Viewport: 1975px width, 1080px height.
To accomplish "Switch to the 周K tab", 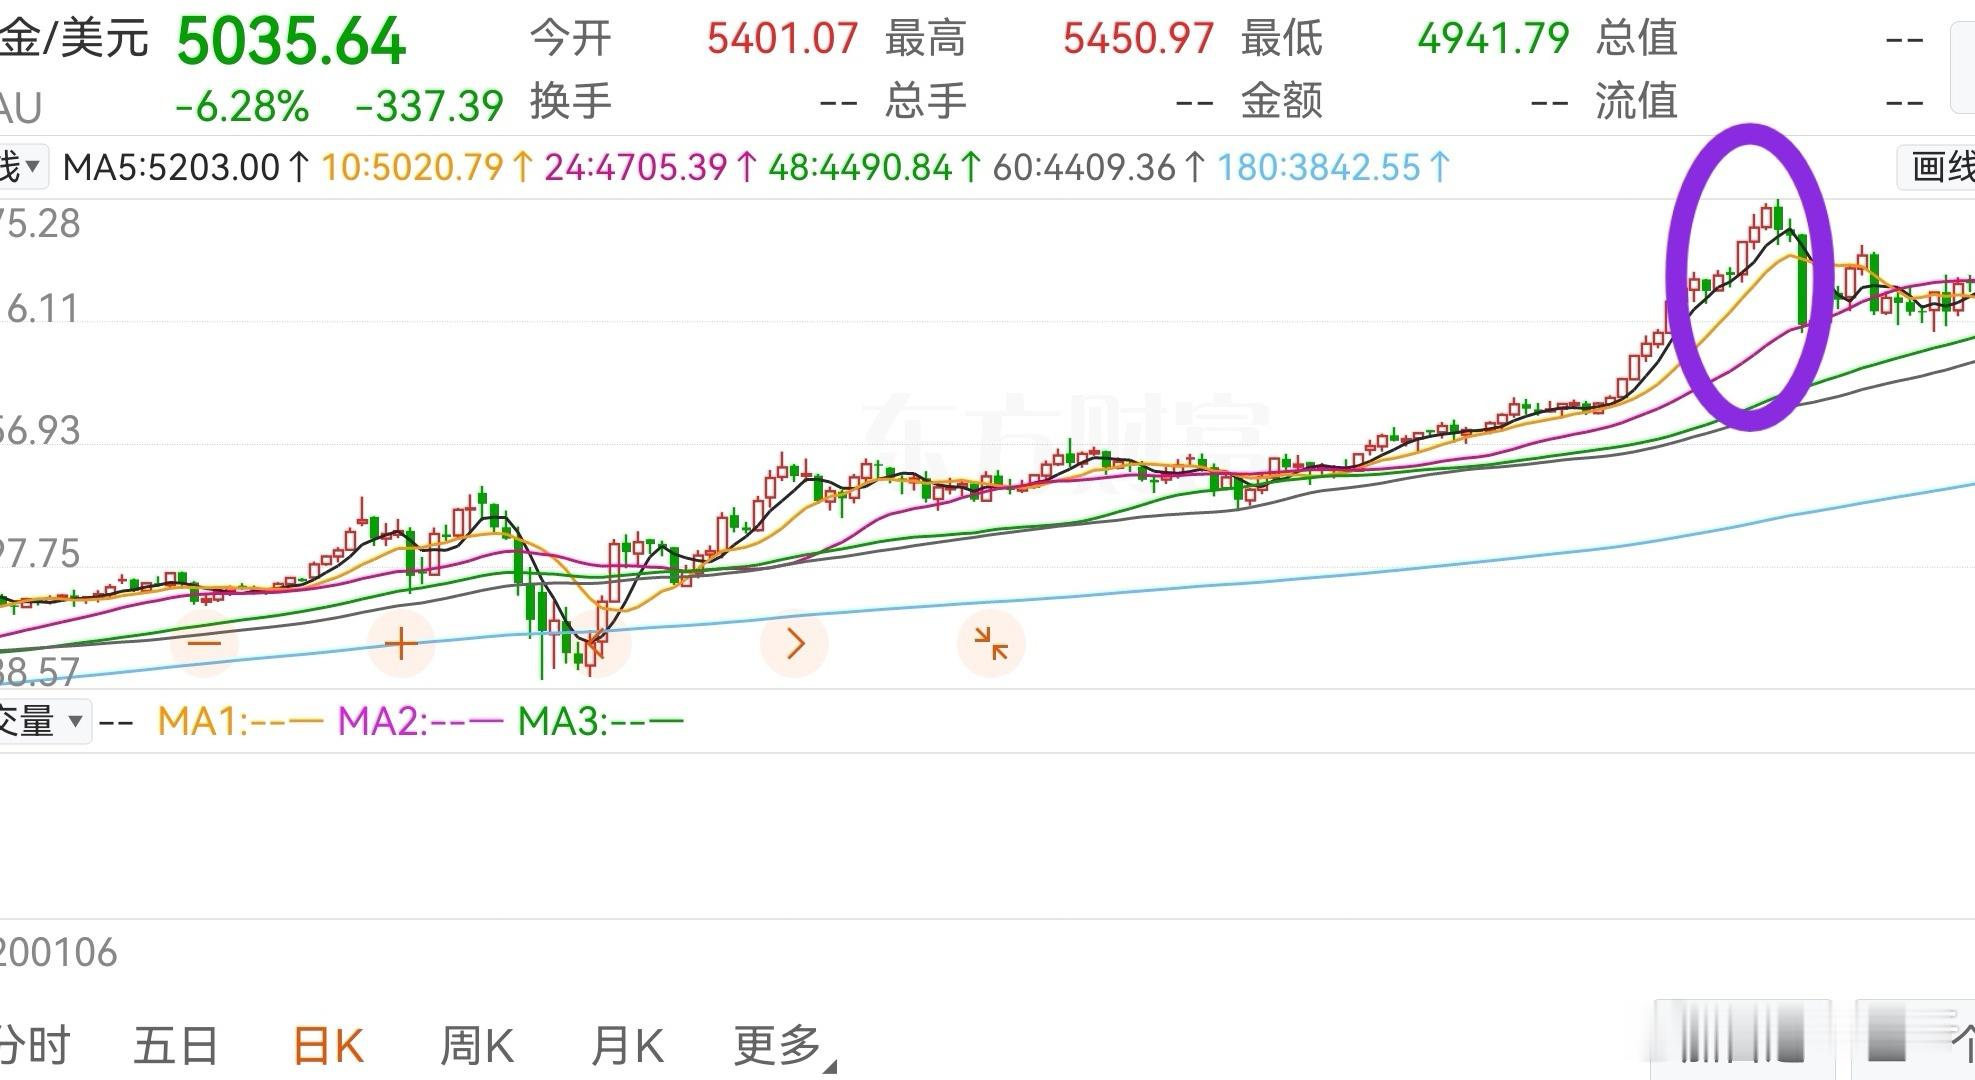I will [480, 1043].
